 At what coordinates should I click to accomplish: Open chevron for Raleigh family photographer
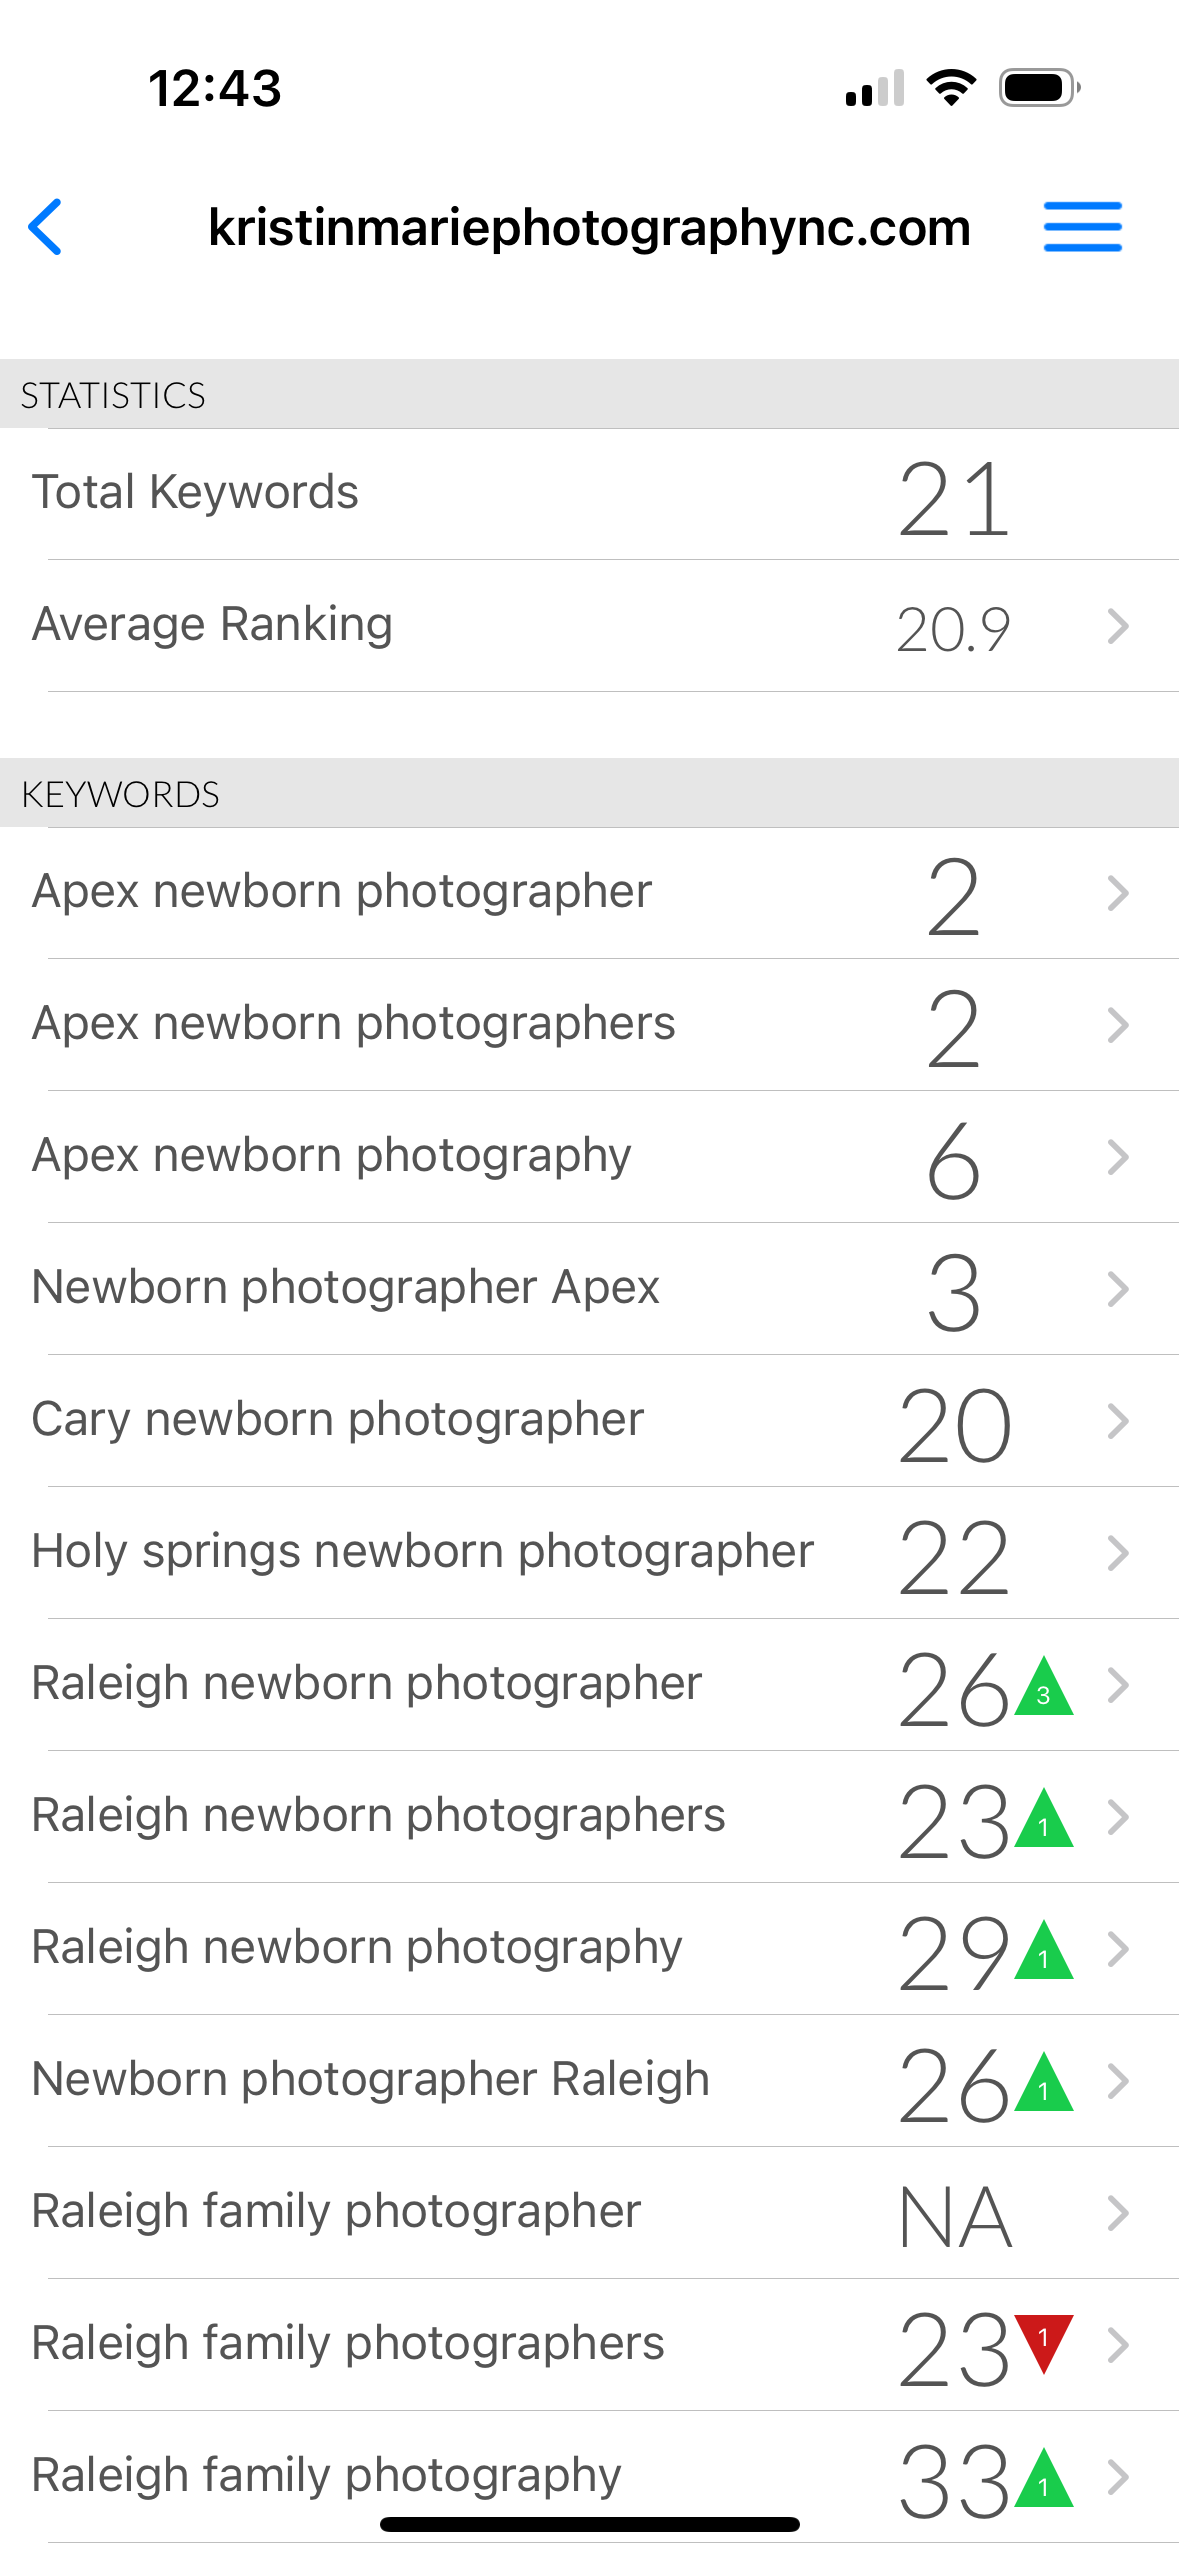pyautogui.click(x=1118, y=2213)
